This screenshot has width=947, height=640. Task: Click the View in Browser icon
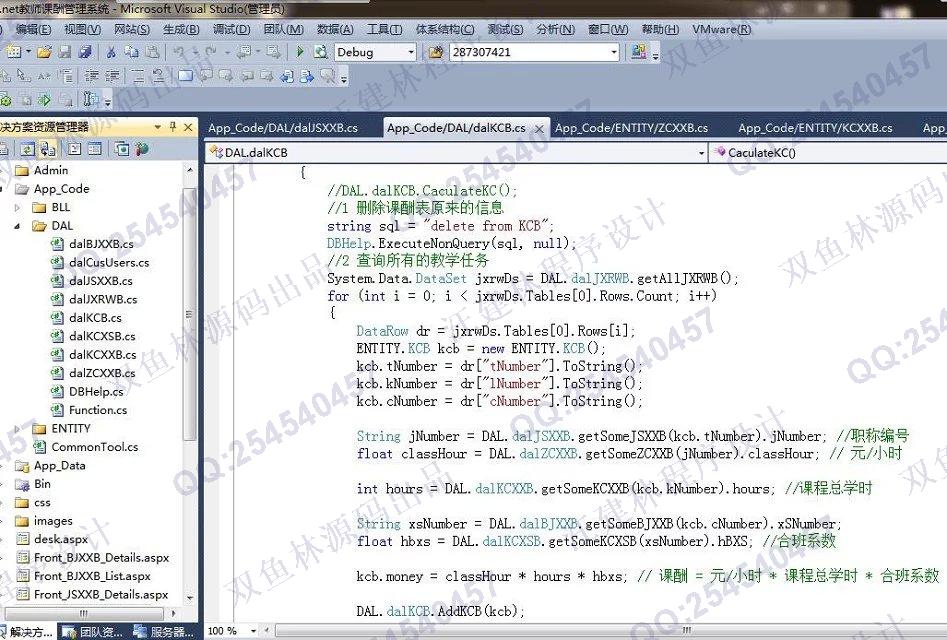[320, 52]
